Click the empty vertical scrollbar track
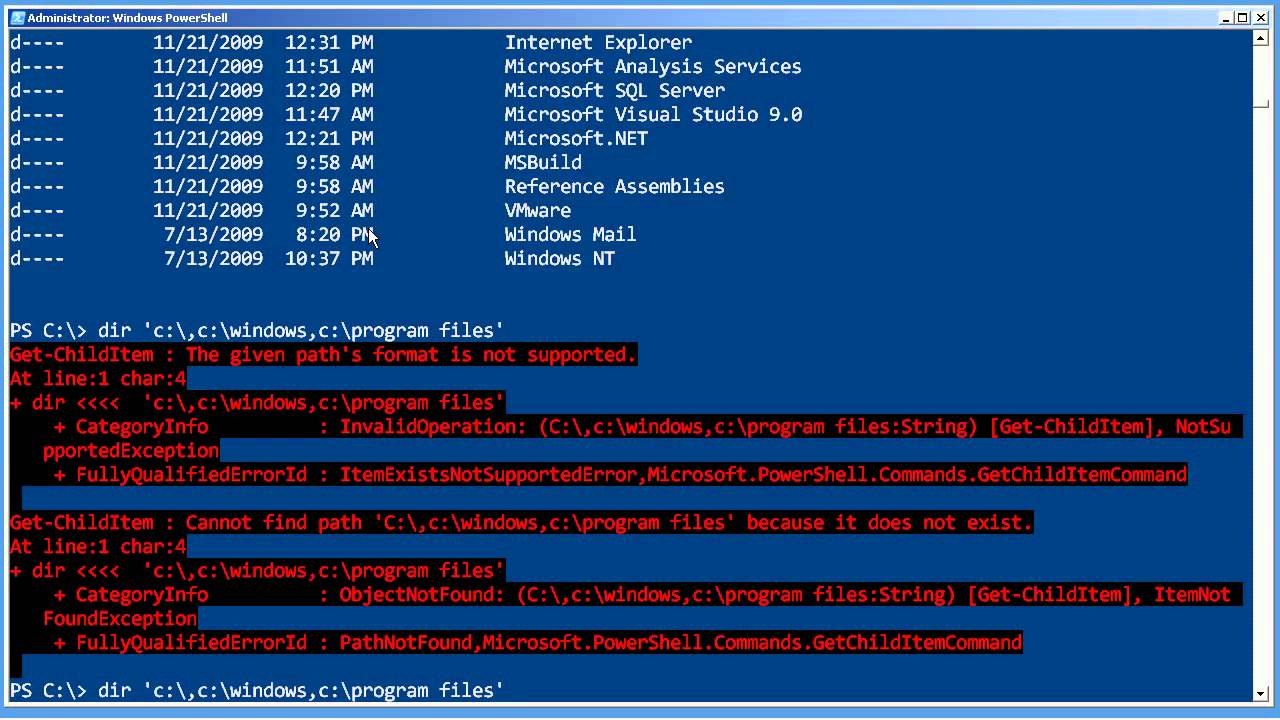Viewport: 1280px width, 720px height. 1261,400
